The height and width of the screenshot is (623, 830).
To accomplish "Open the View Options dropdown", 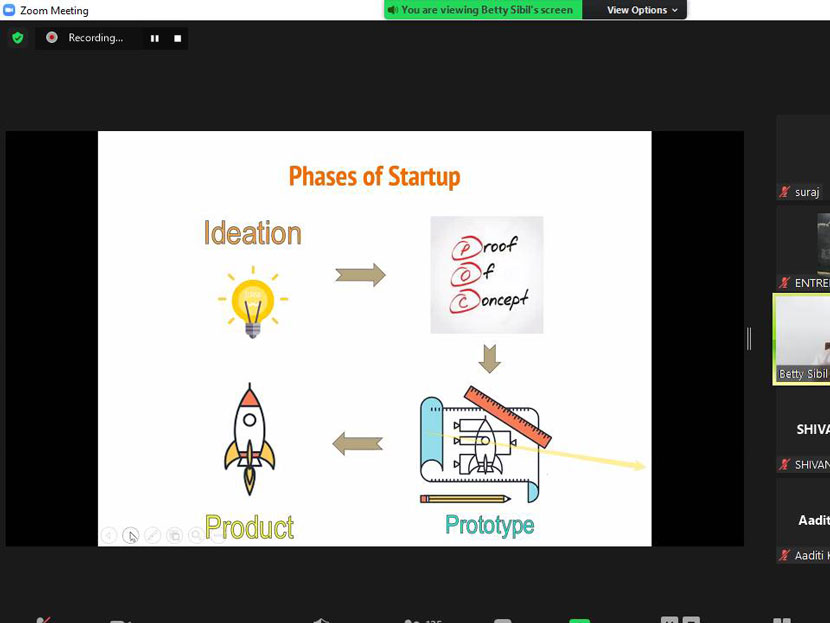I will tap(642, 10).
